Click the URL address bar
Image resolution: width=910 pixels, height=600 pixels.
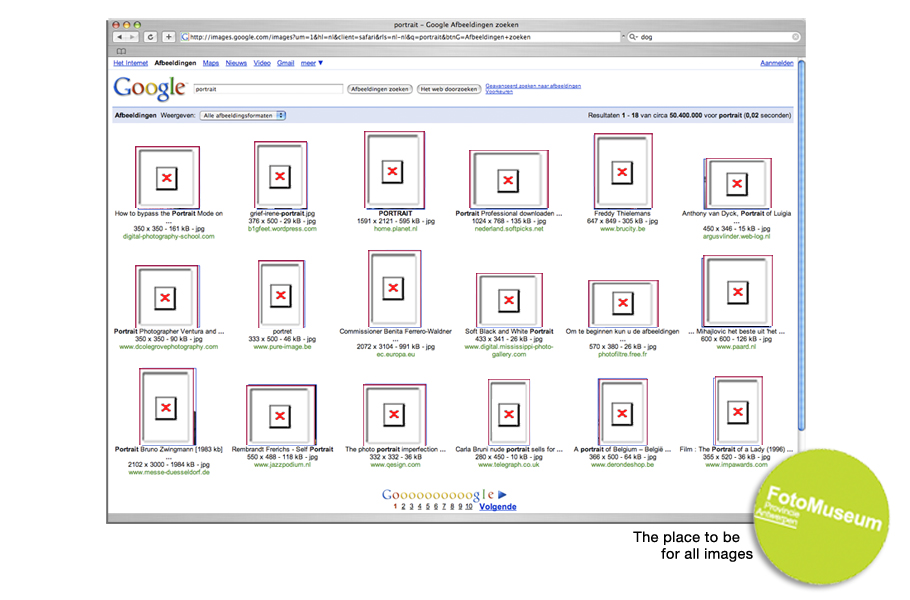point(400,37)
